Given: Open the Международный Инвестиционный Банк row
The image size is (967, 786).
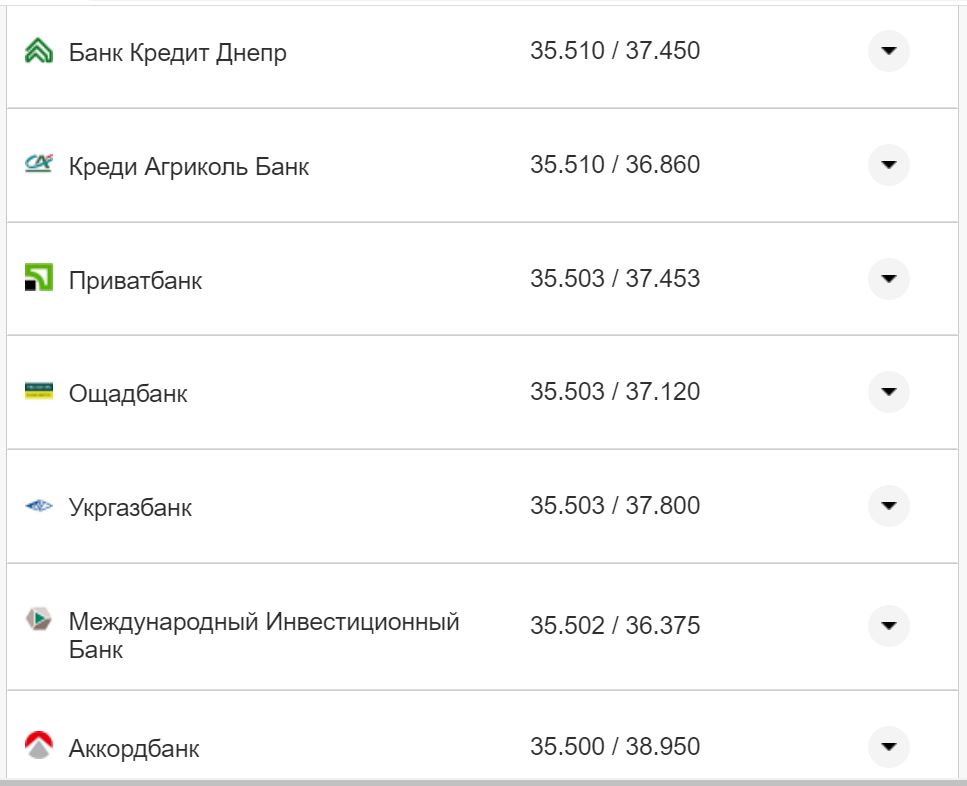Looking at the screenshot, I should click(888, 626).
